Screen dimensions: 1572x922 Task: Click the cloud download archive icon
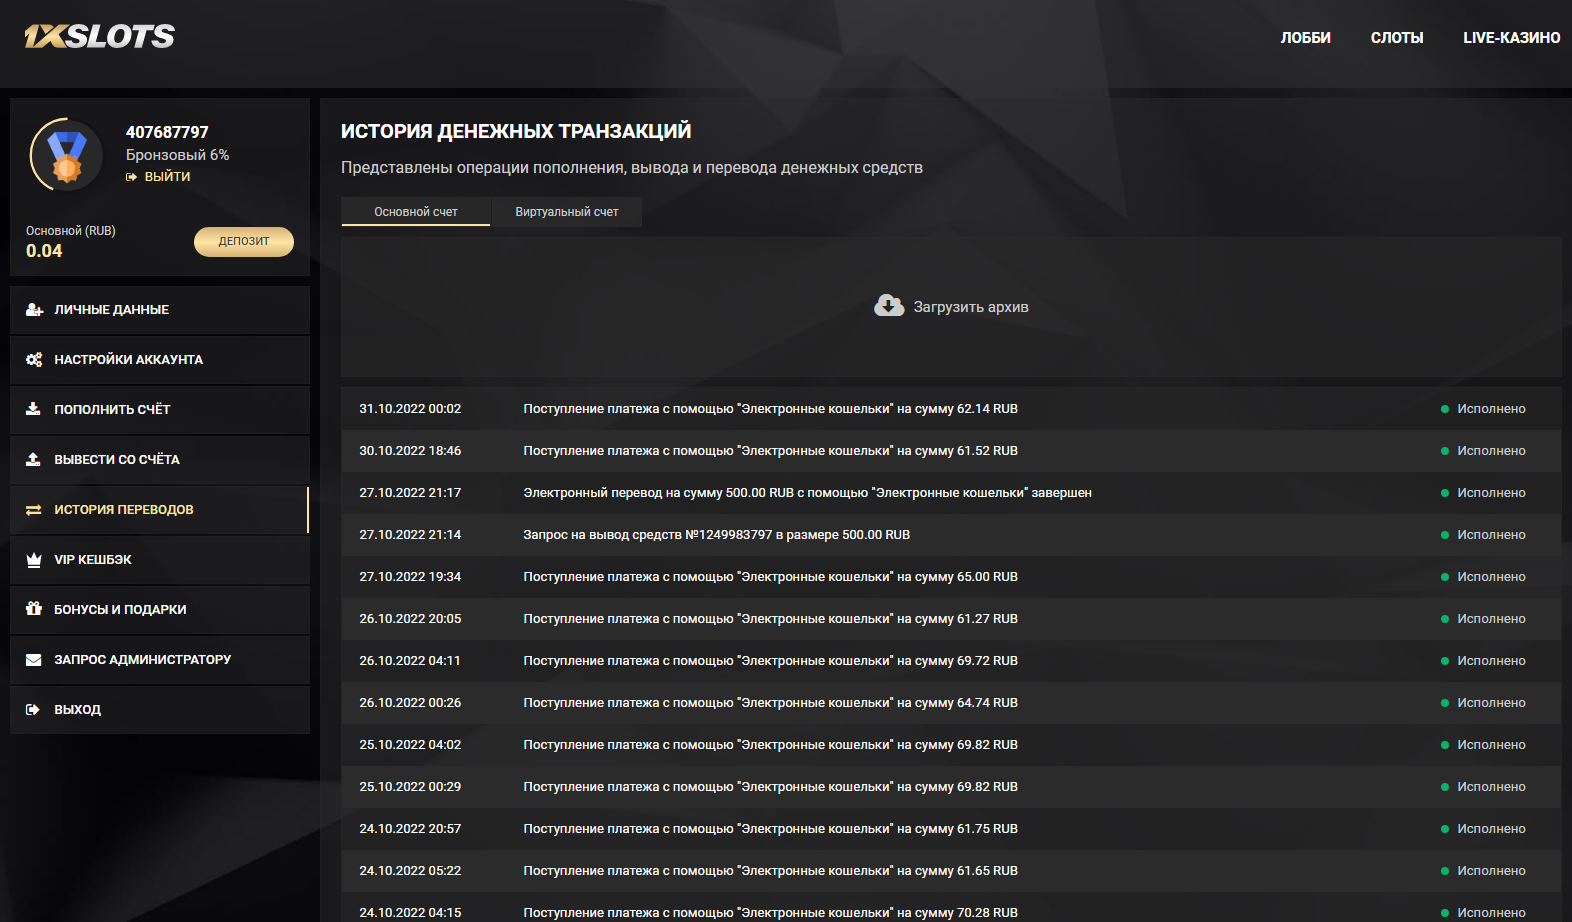point(889,306)
